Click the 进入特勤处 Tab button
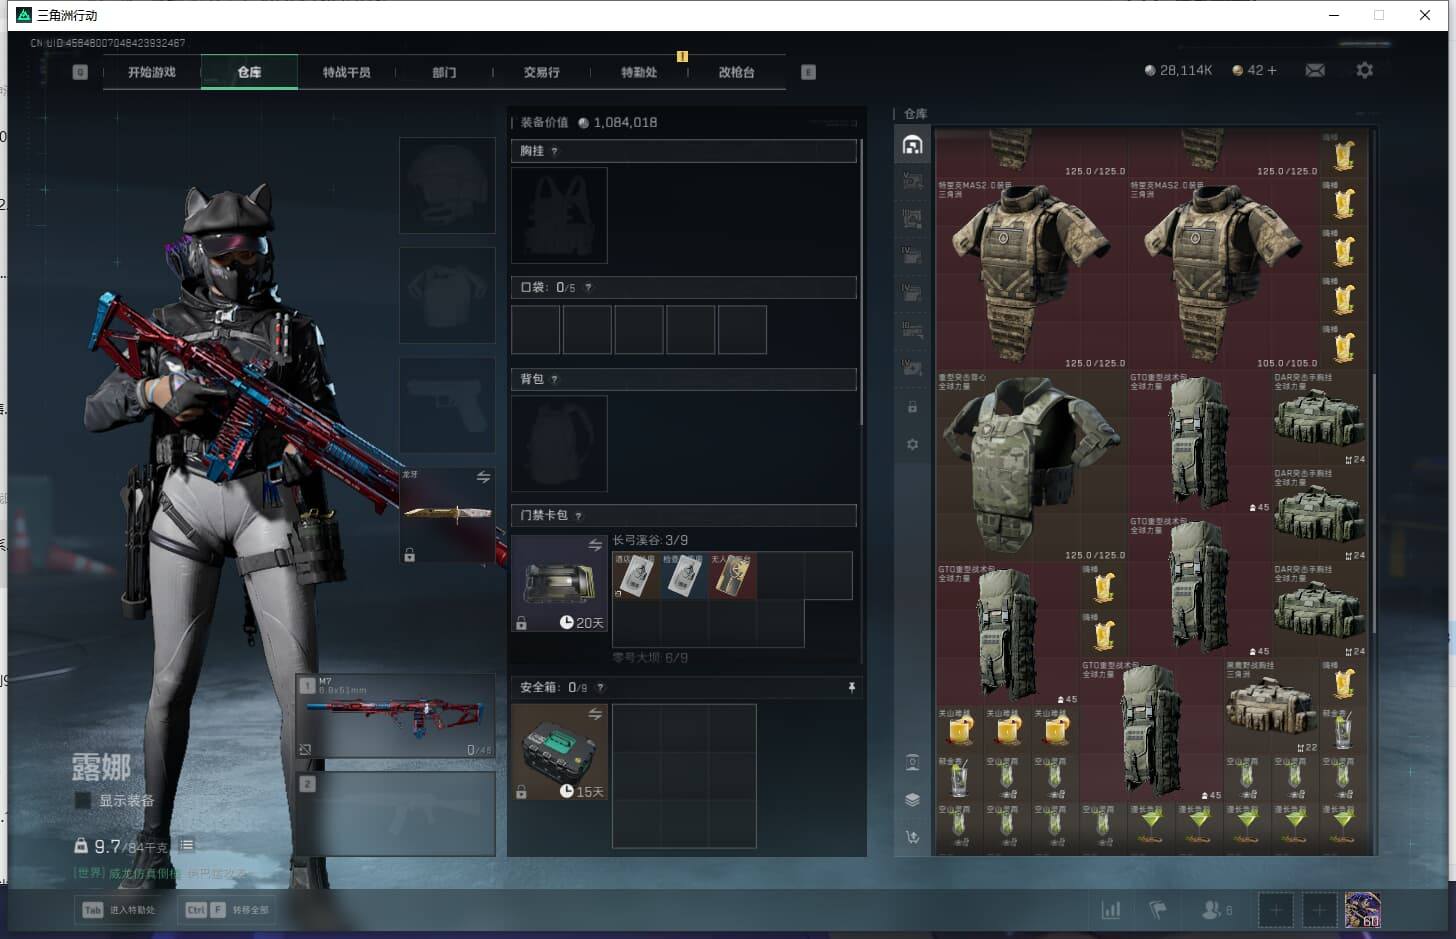Screen dimensions: 1456x939 (120, 910)
